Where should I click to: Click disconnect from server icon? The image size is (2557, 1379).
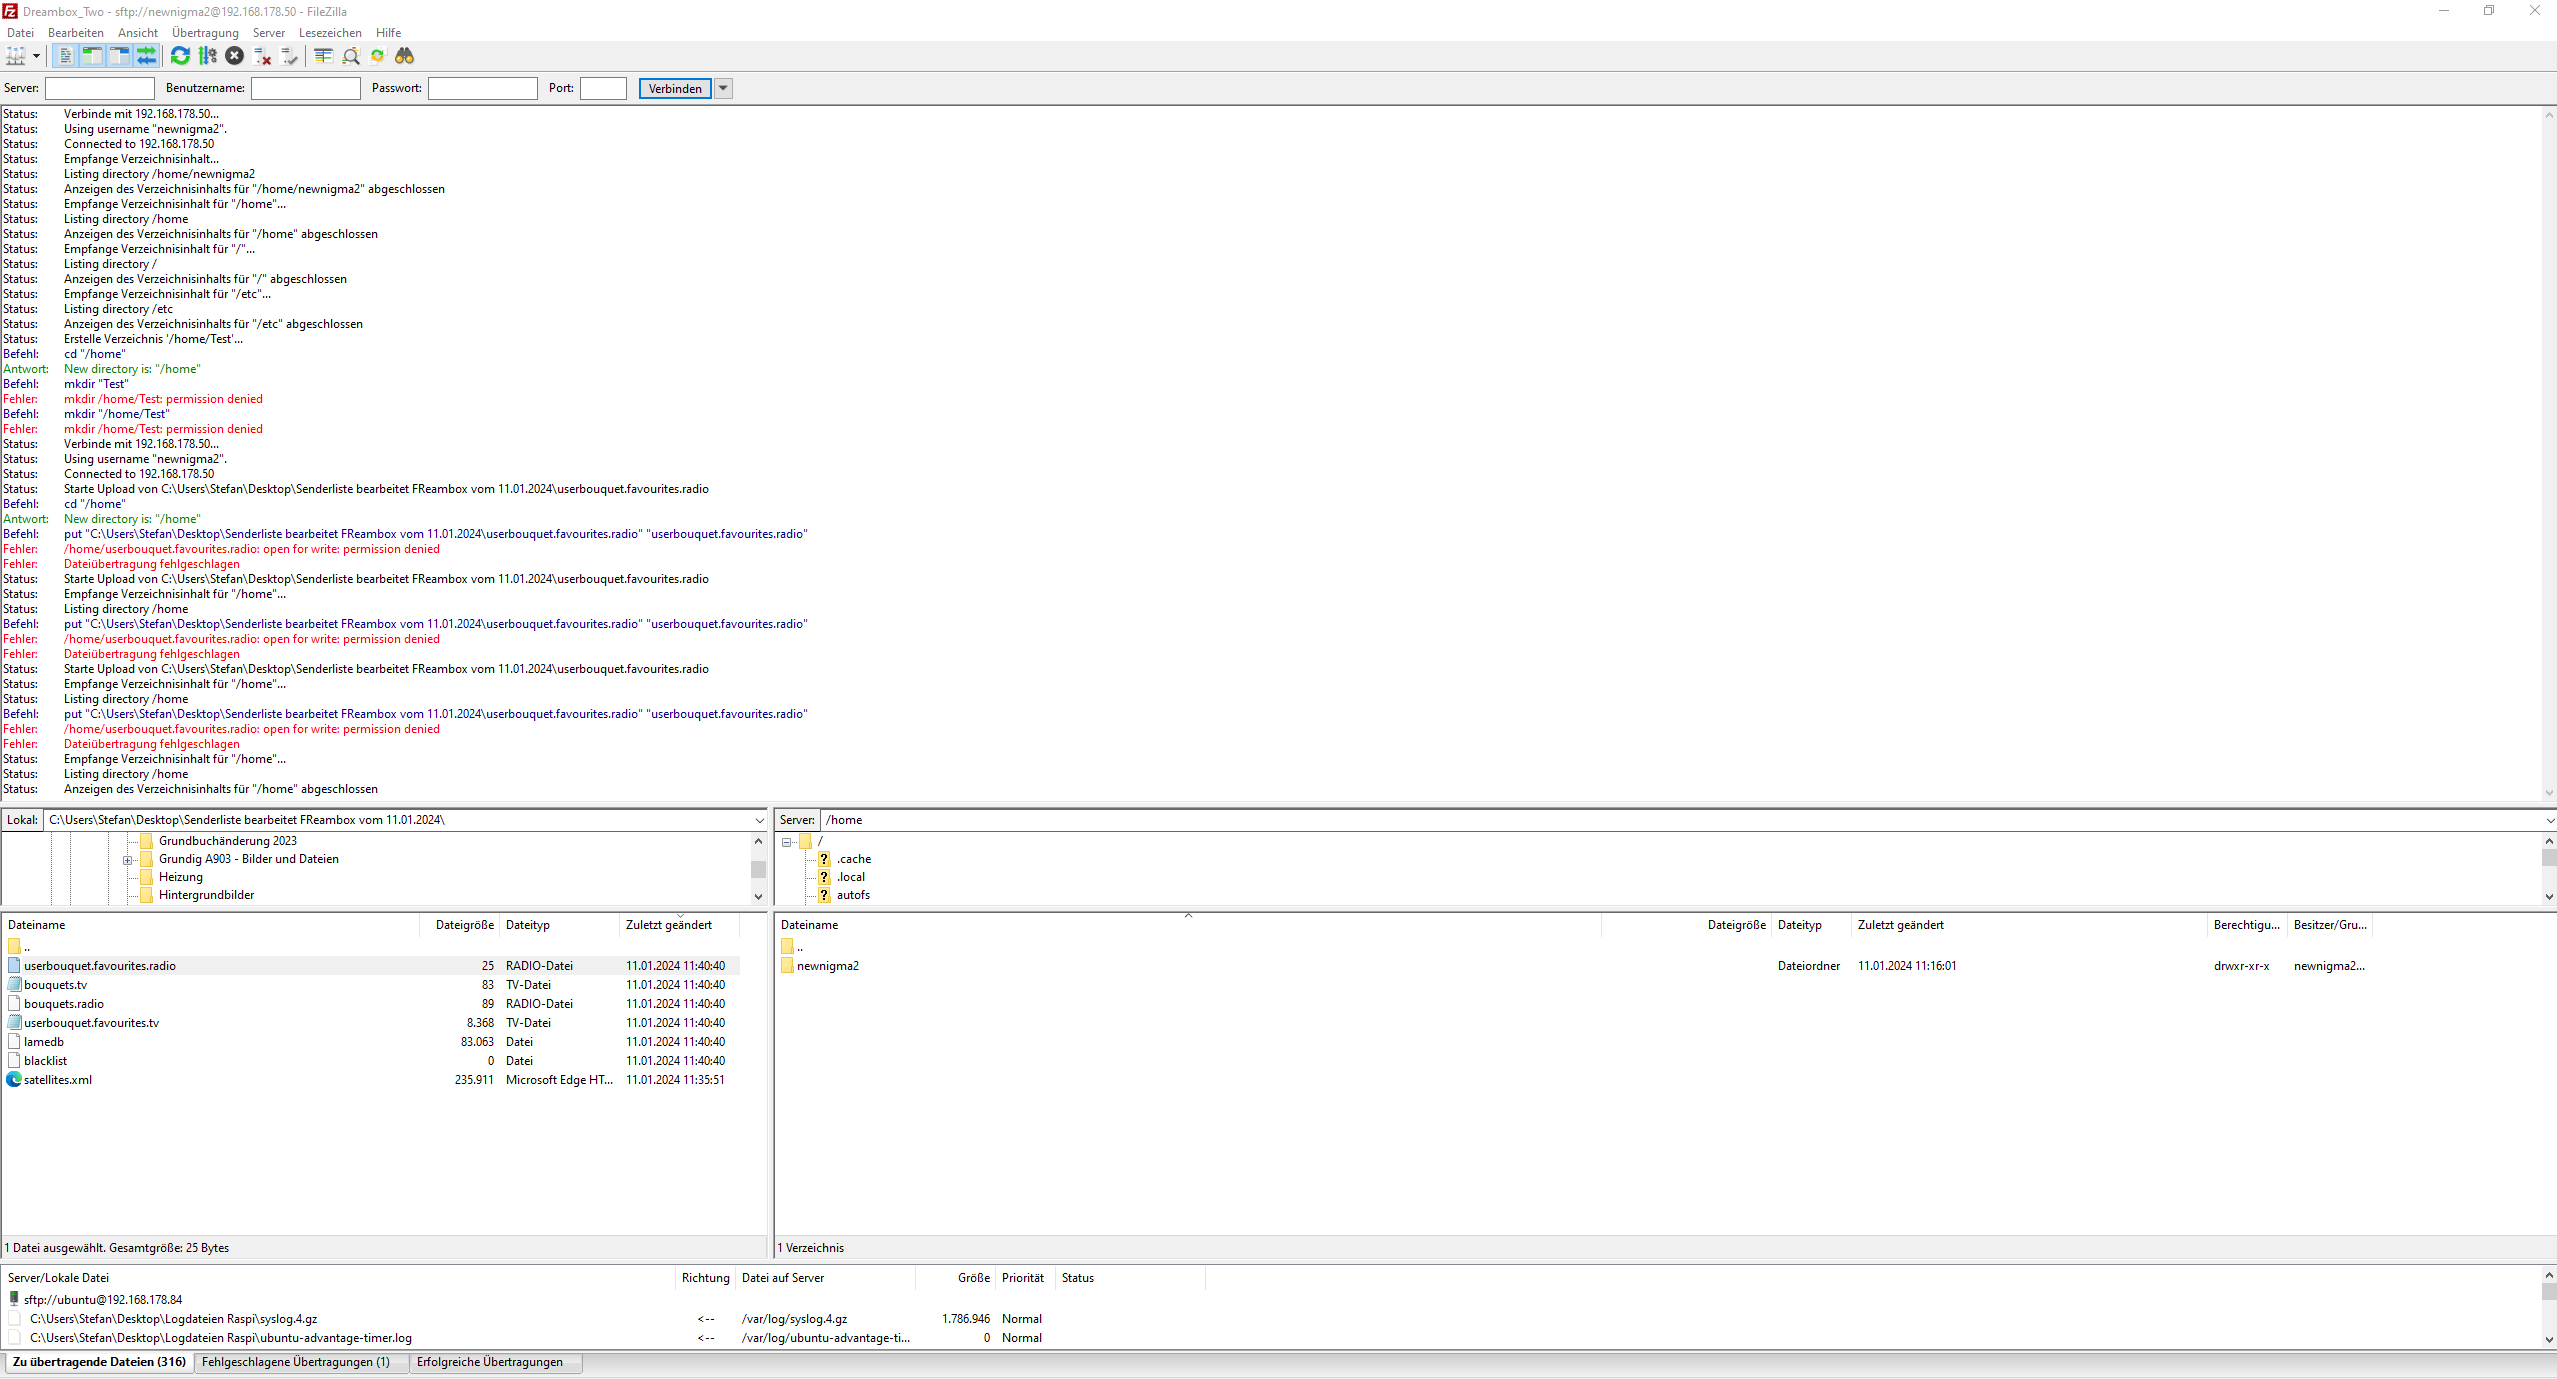pos(262,56)
